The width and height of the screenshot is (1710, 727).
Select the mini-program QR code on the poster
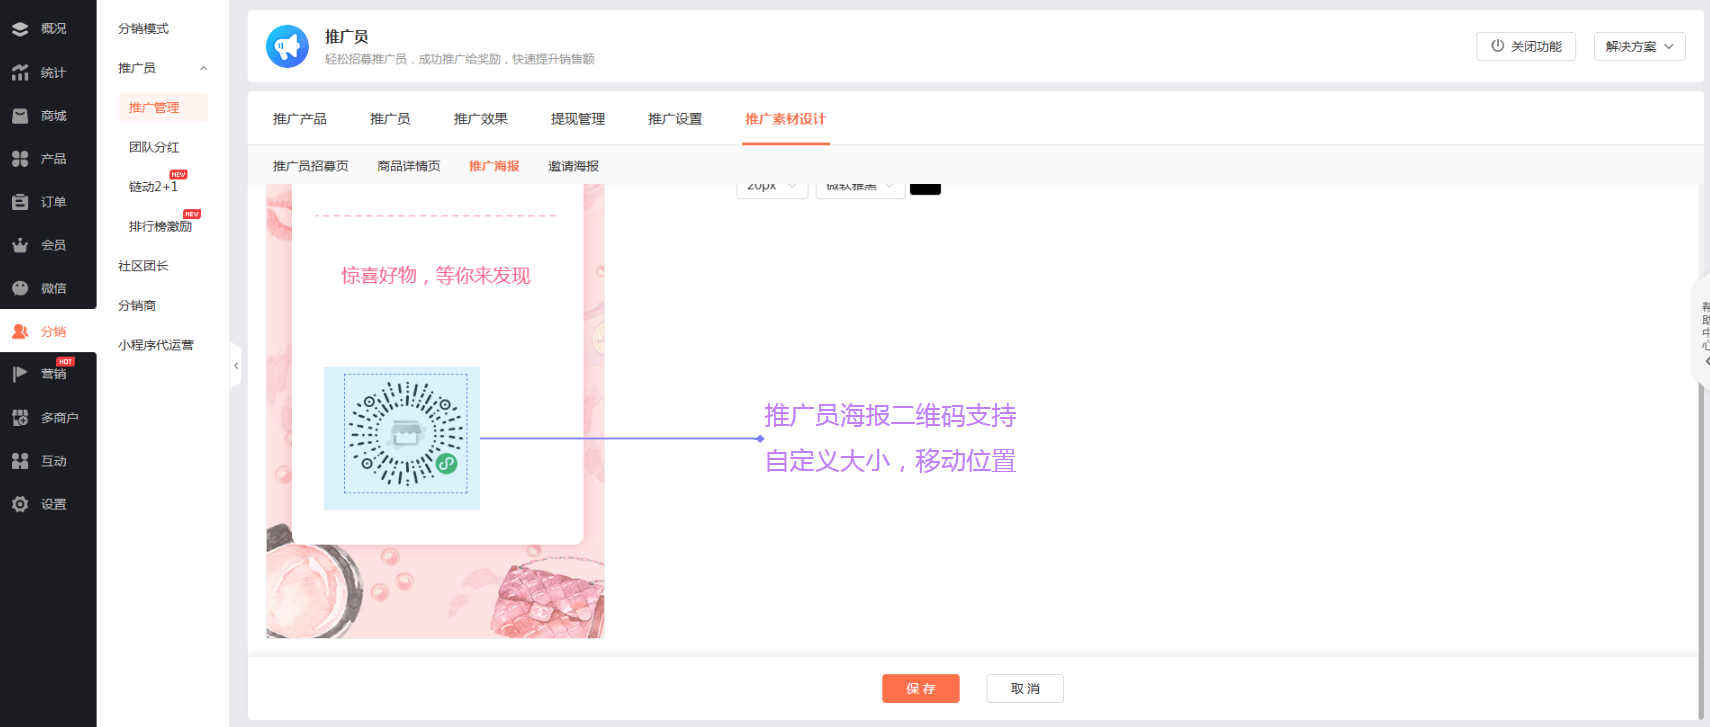pos(405,434)
